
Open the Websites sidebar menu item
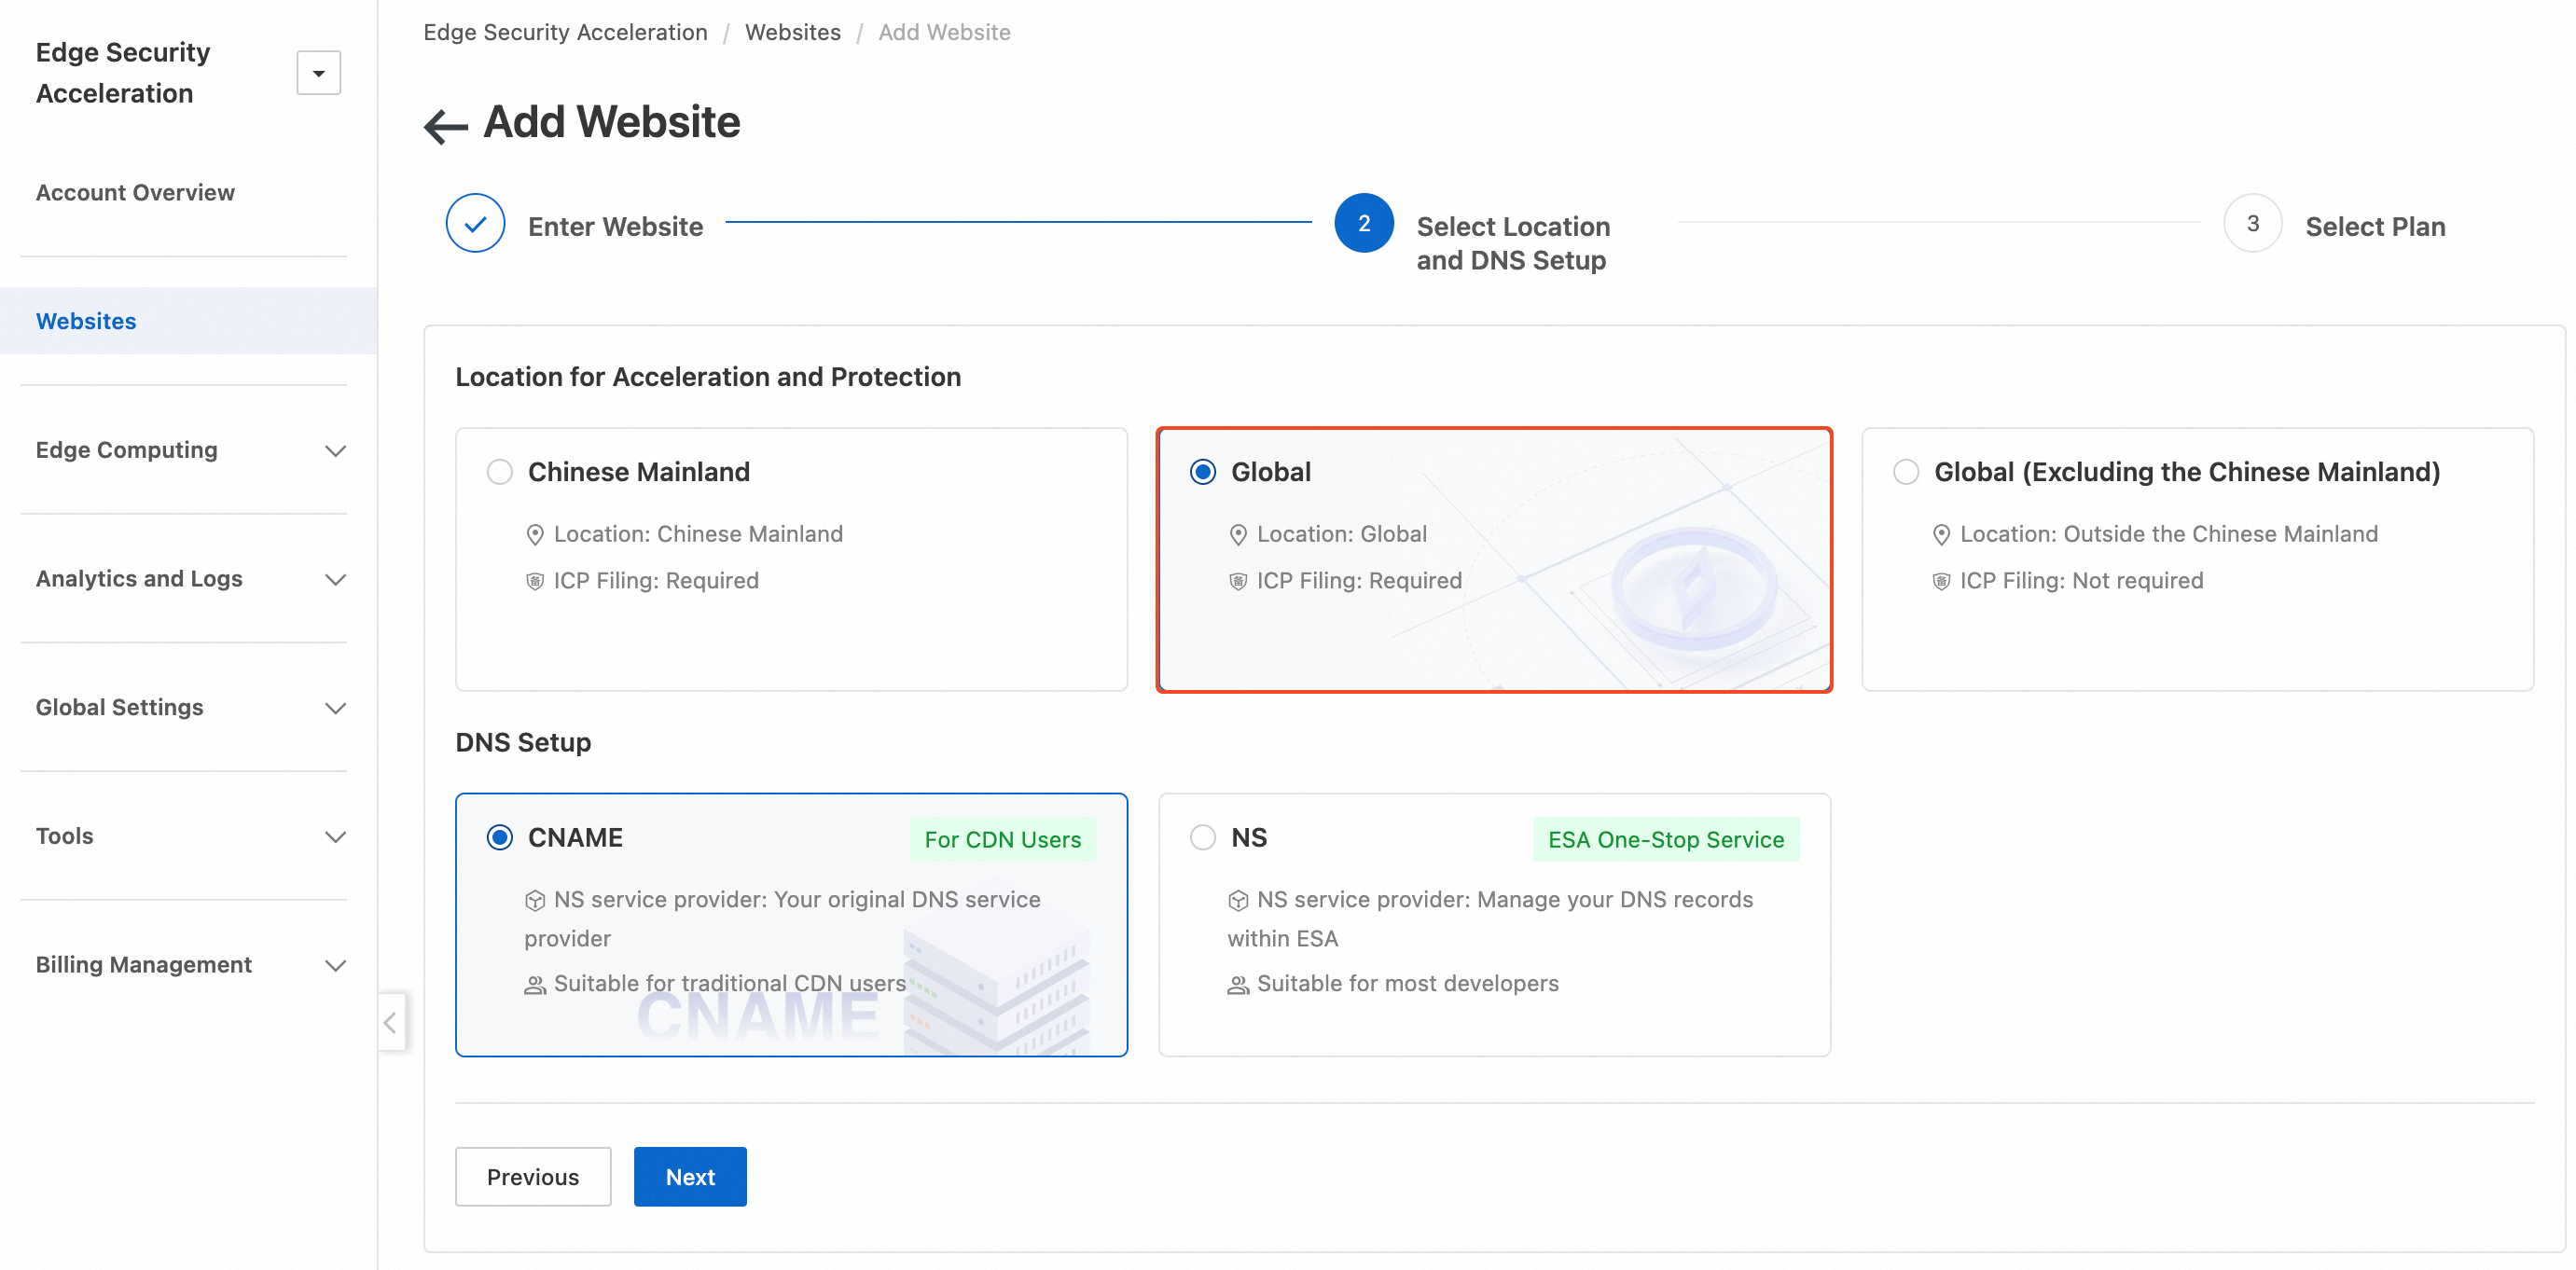coord(86,321)
